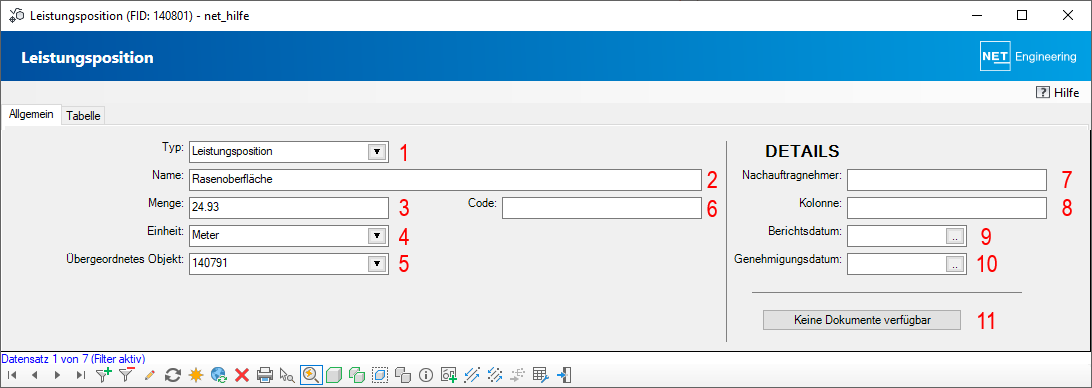Click into the Code input field
The width and height of the screenshot is (1092, 388).
[x=601, y=208]
